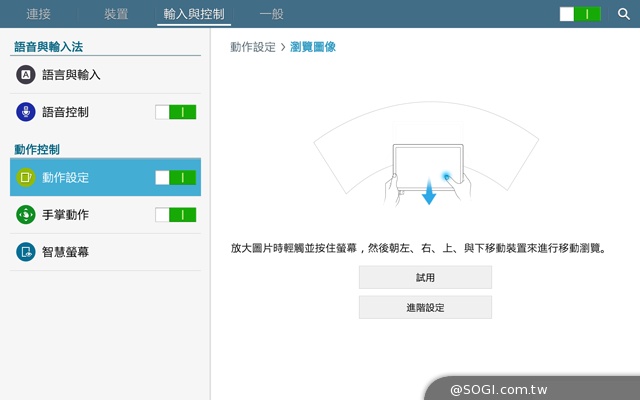The height and width of the screenshot is (400, 640).
Task: Open 進階設定 advanced settings button
Action: [x=425, y=307]
